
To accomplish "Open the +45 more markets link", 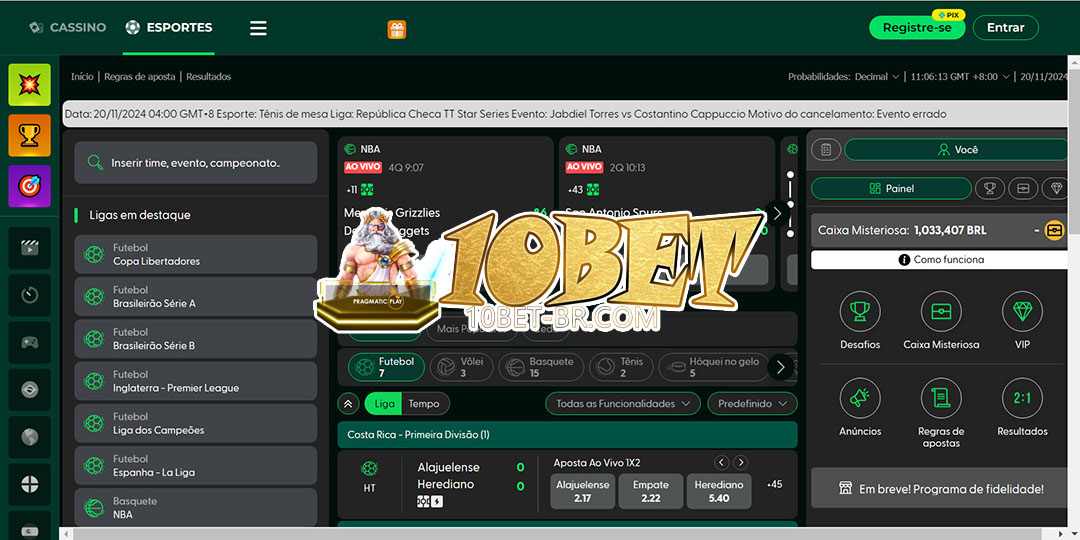I will 775,484.
